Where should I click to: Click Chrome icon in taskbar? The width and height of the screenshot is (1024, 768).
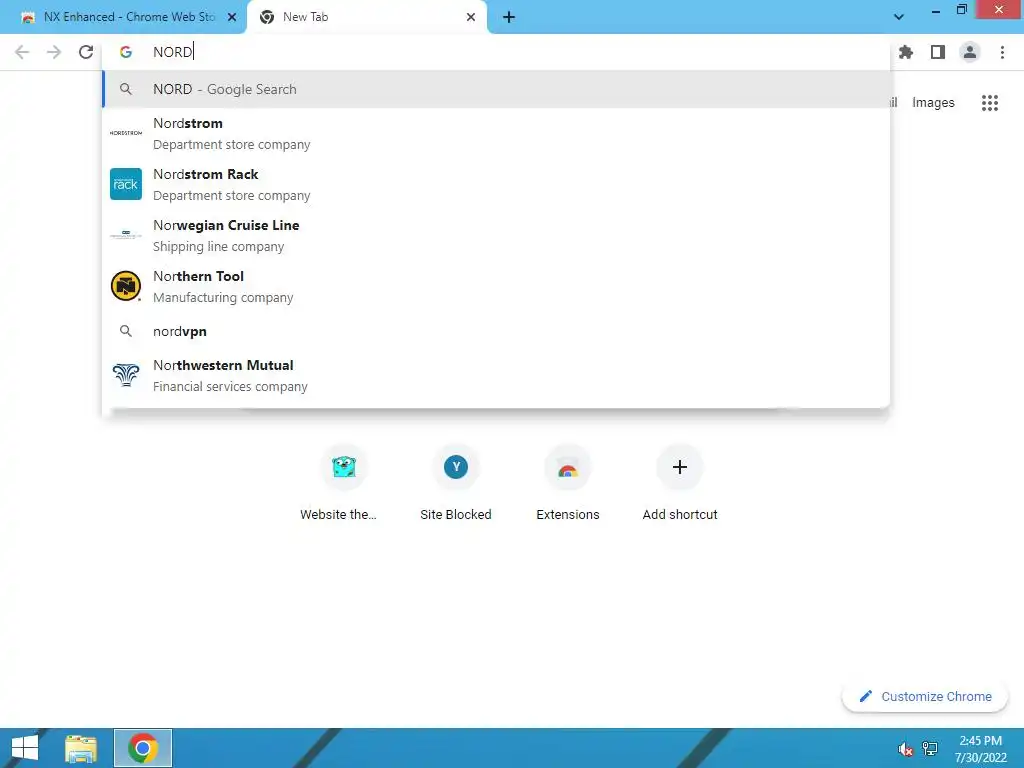click(143, 748)
